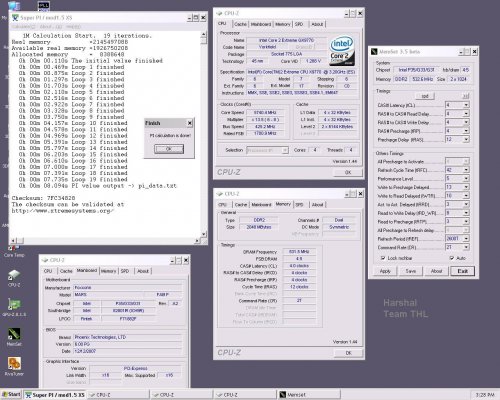Viewport: 500px width, 400px height.
Task: Switch to Super PI taskbar button
Action: pos(55,395)
